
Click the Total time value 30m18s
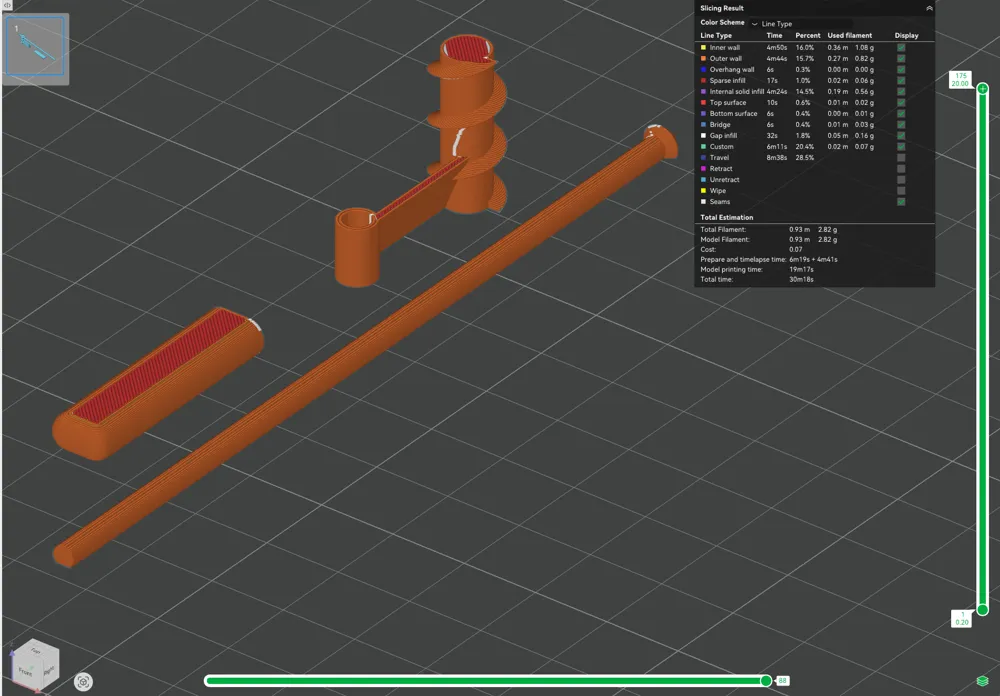pos(801,279)
